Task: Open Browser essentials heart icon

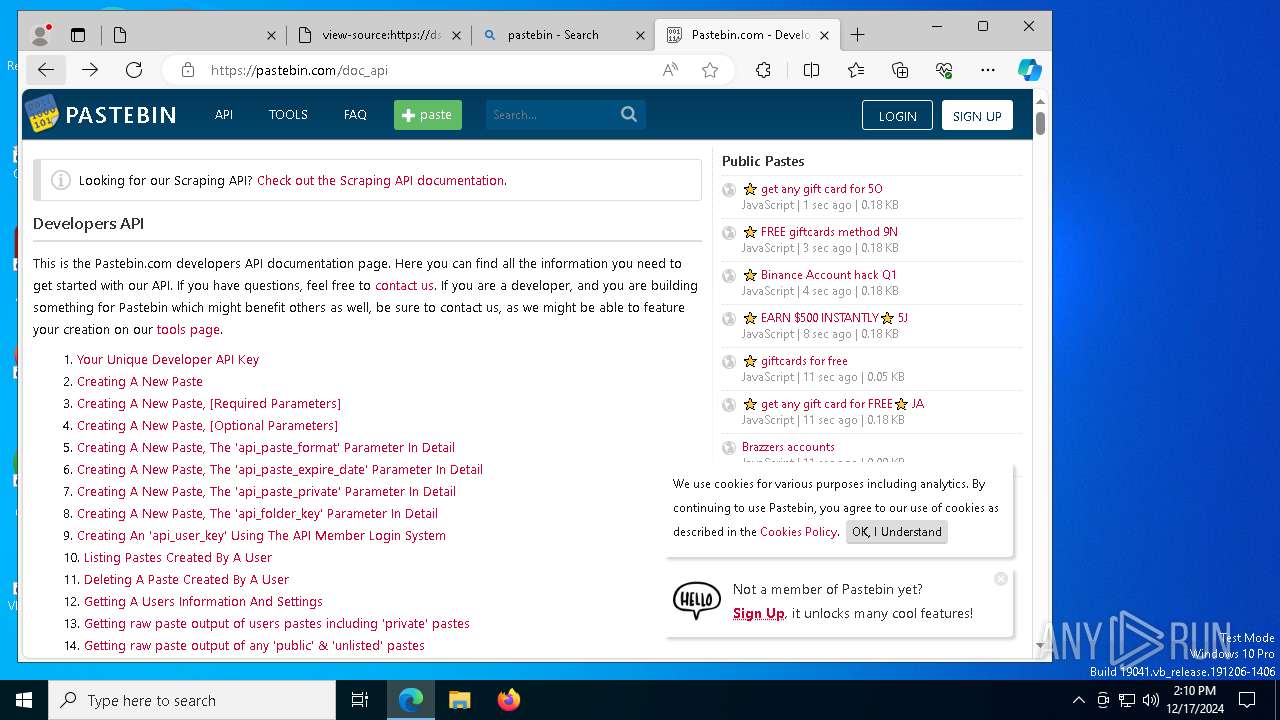Action: pos(944,70)
